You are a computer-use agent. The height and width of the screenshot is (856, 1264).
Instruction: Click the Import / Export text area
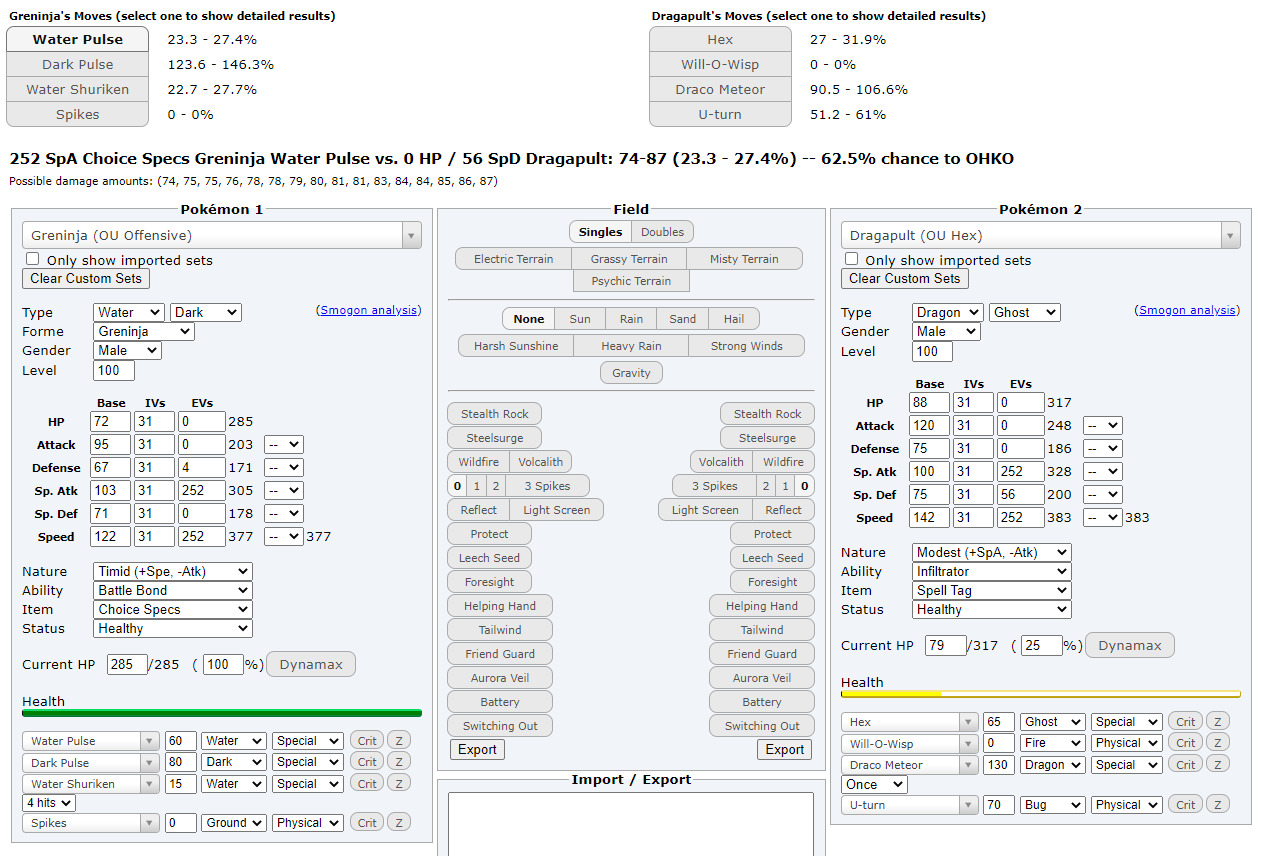631,824
